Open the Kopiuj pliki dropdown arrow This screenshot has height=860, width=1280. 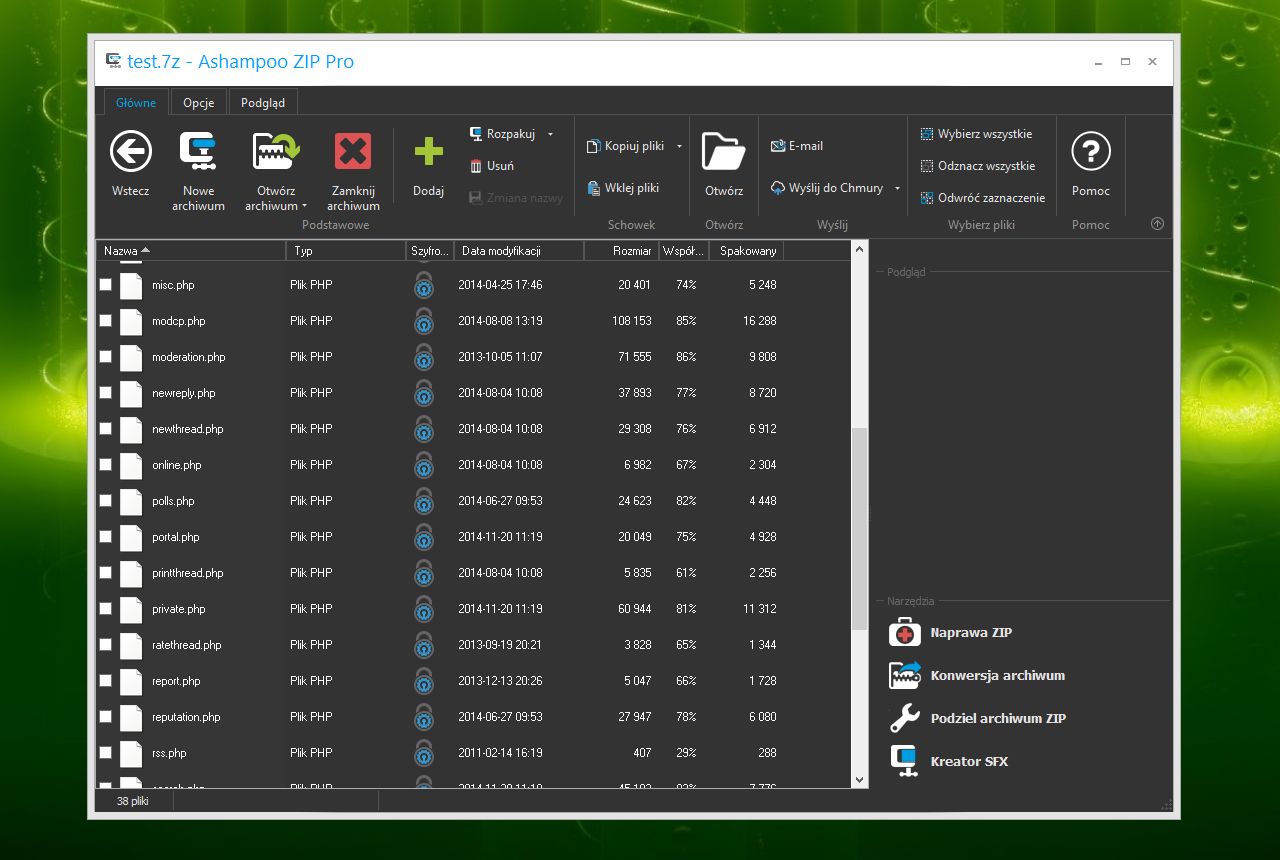[679, 146]
